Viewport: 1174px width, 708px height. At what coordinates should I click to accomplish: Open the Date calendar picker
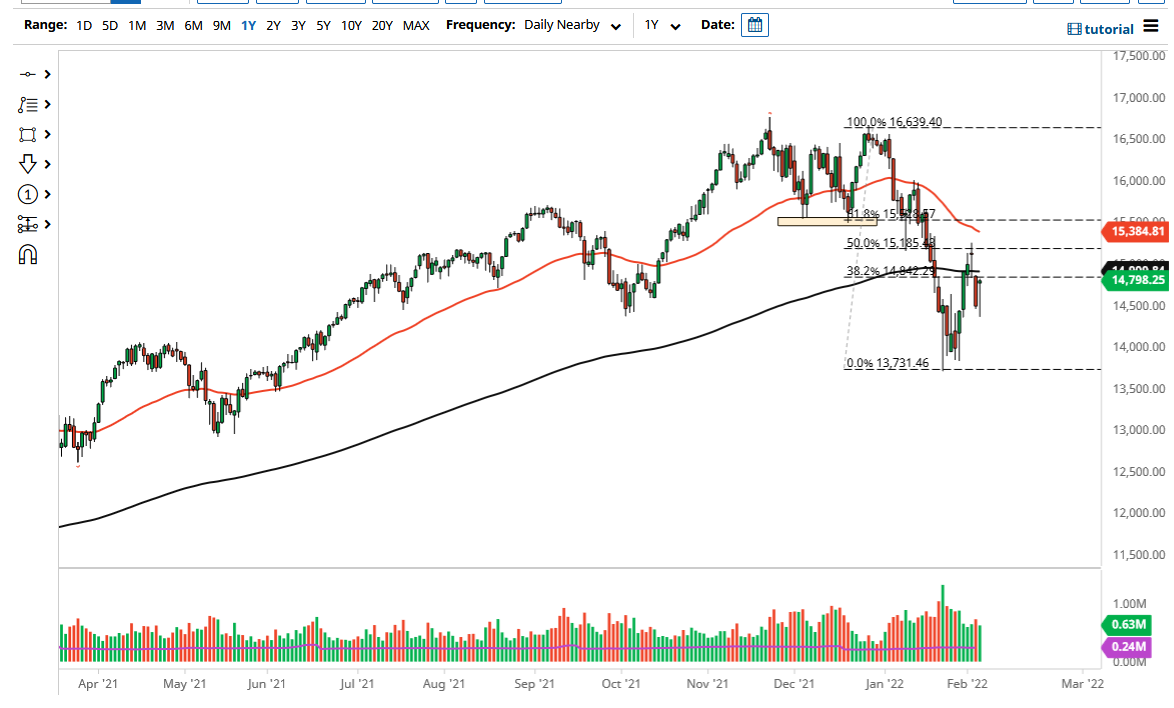pyautogui.click(x=754, y=25)
